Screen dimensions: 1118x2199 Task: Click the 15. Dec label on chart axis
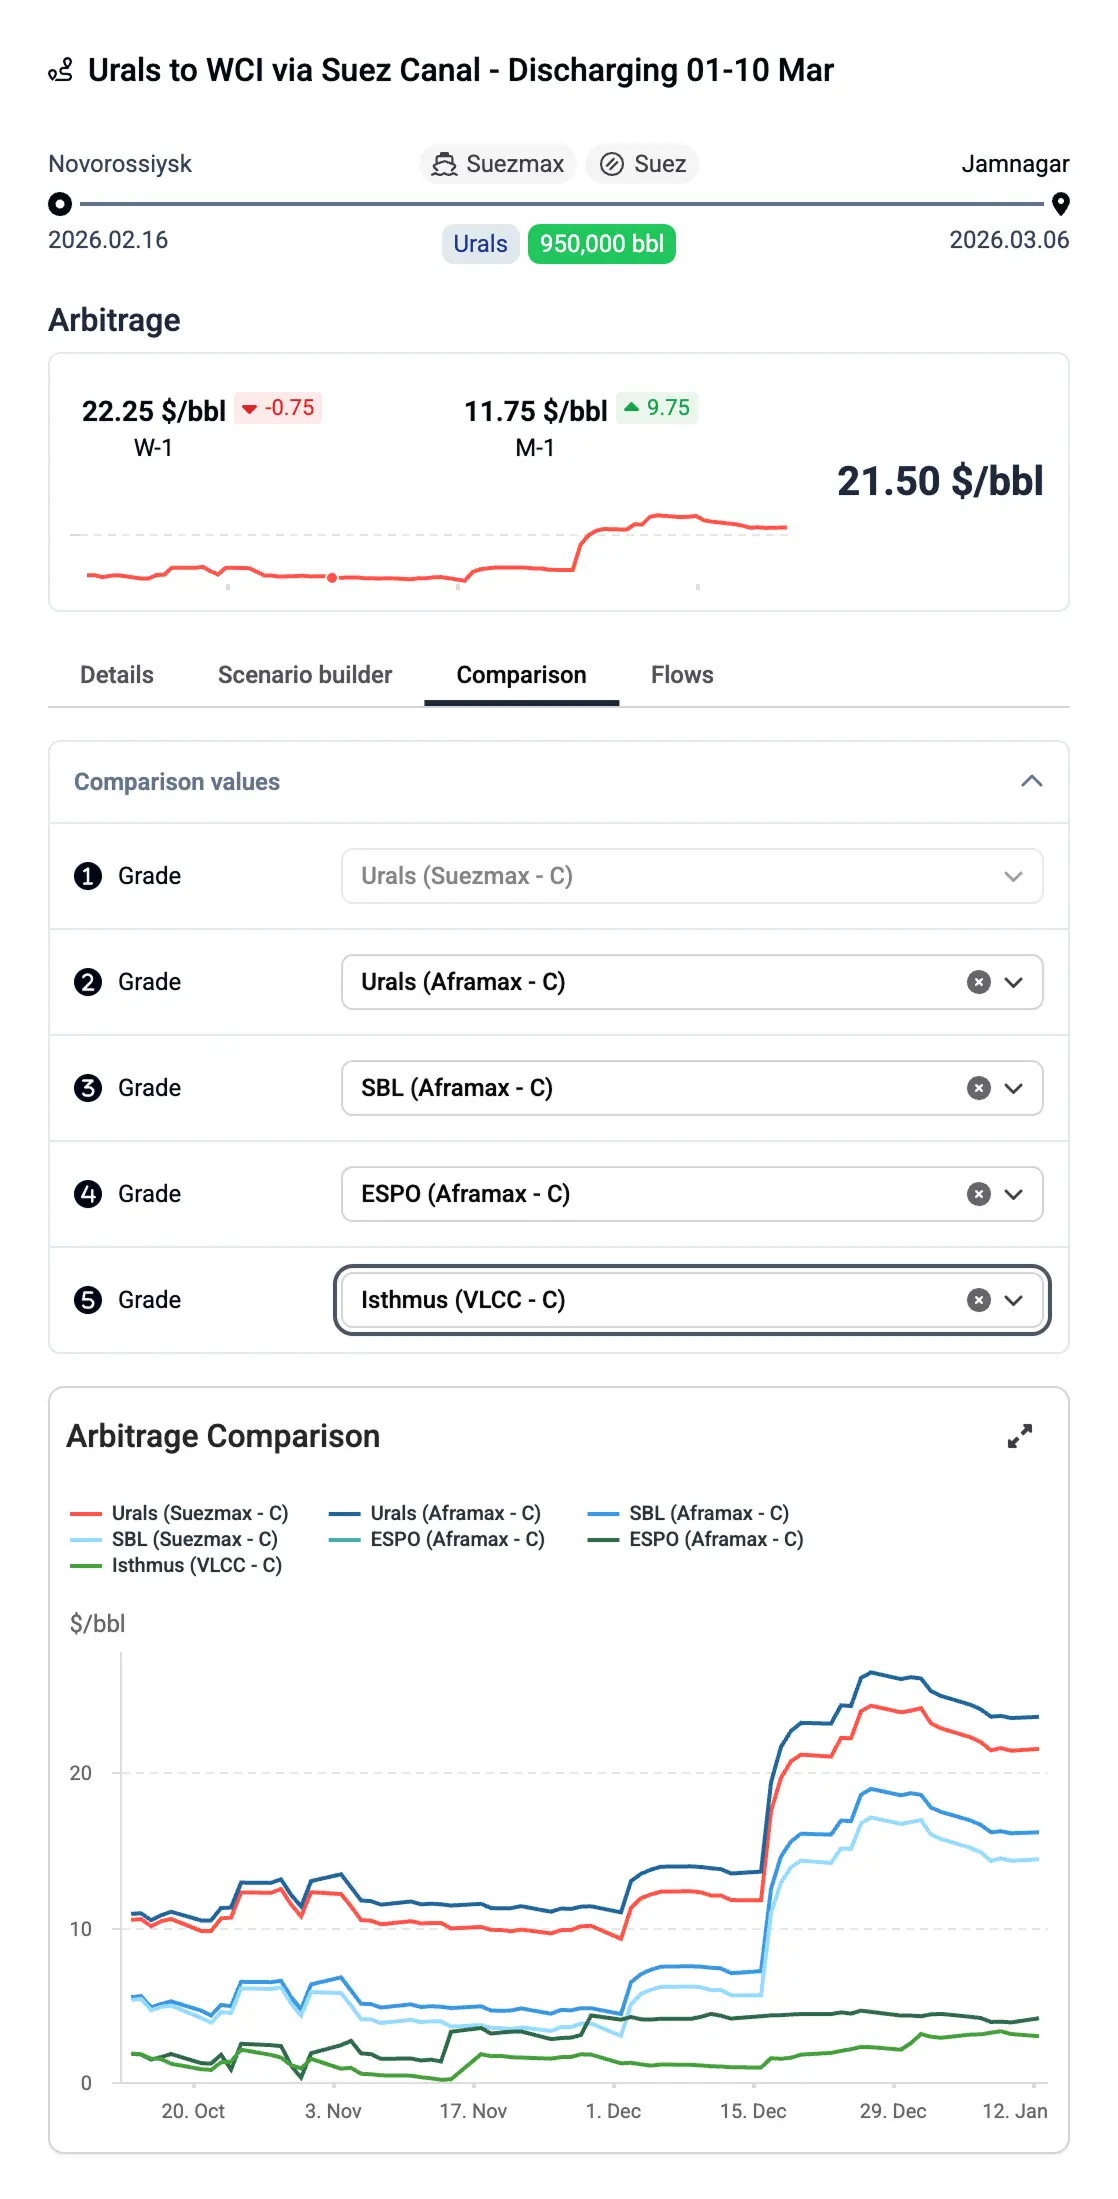click(753, 2111)
